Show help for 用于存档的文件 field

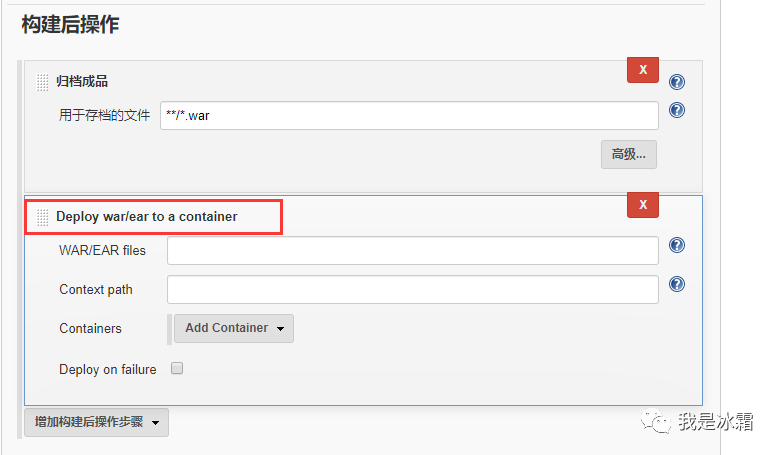coord(677,110)
